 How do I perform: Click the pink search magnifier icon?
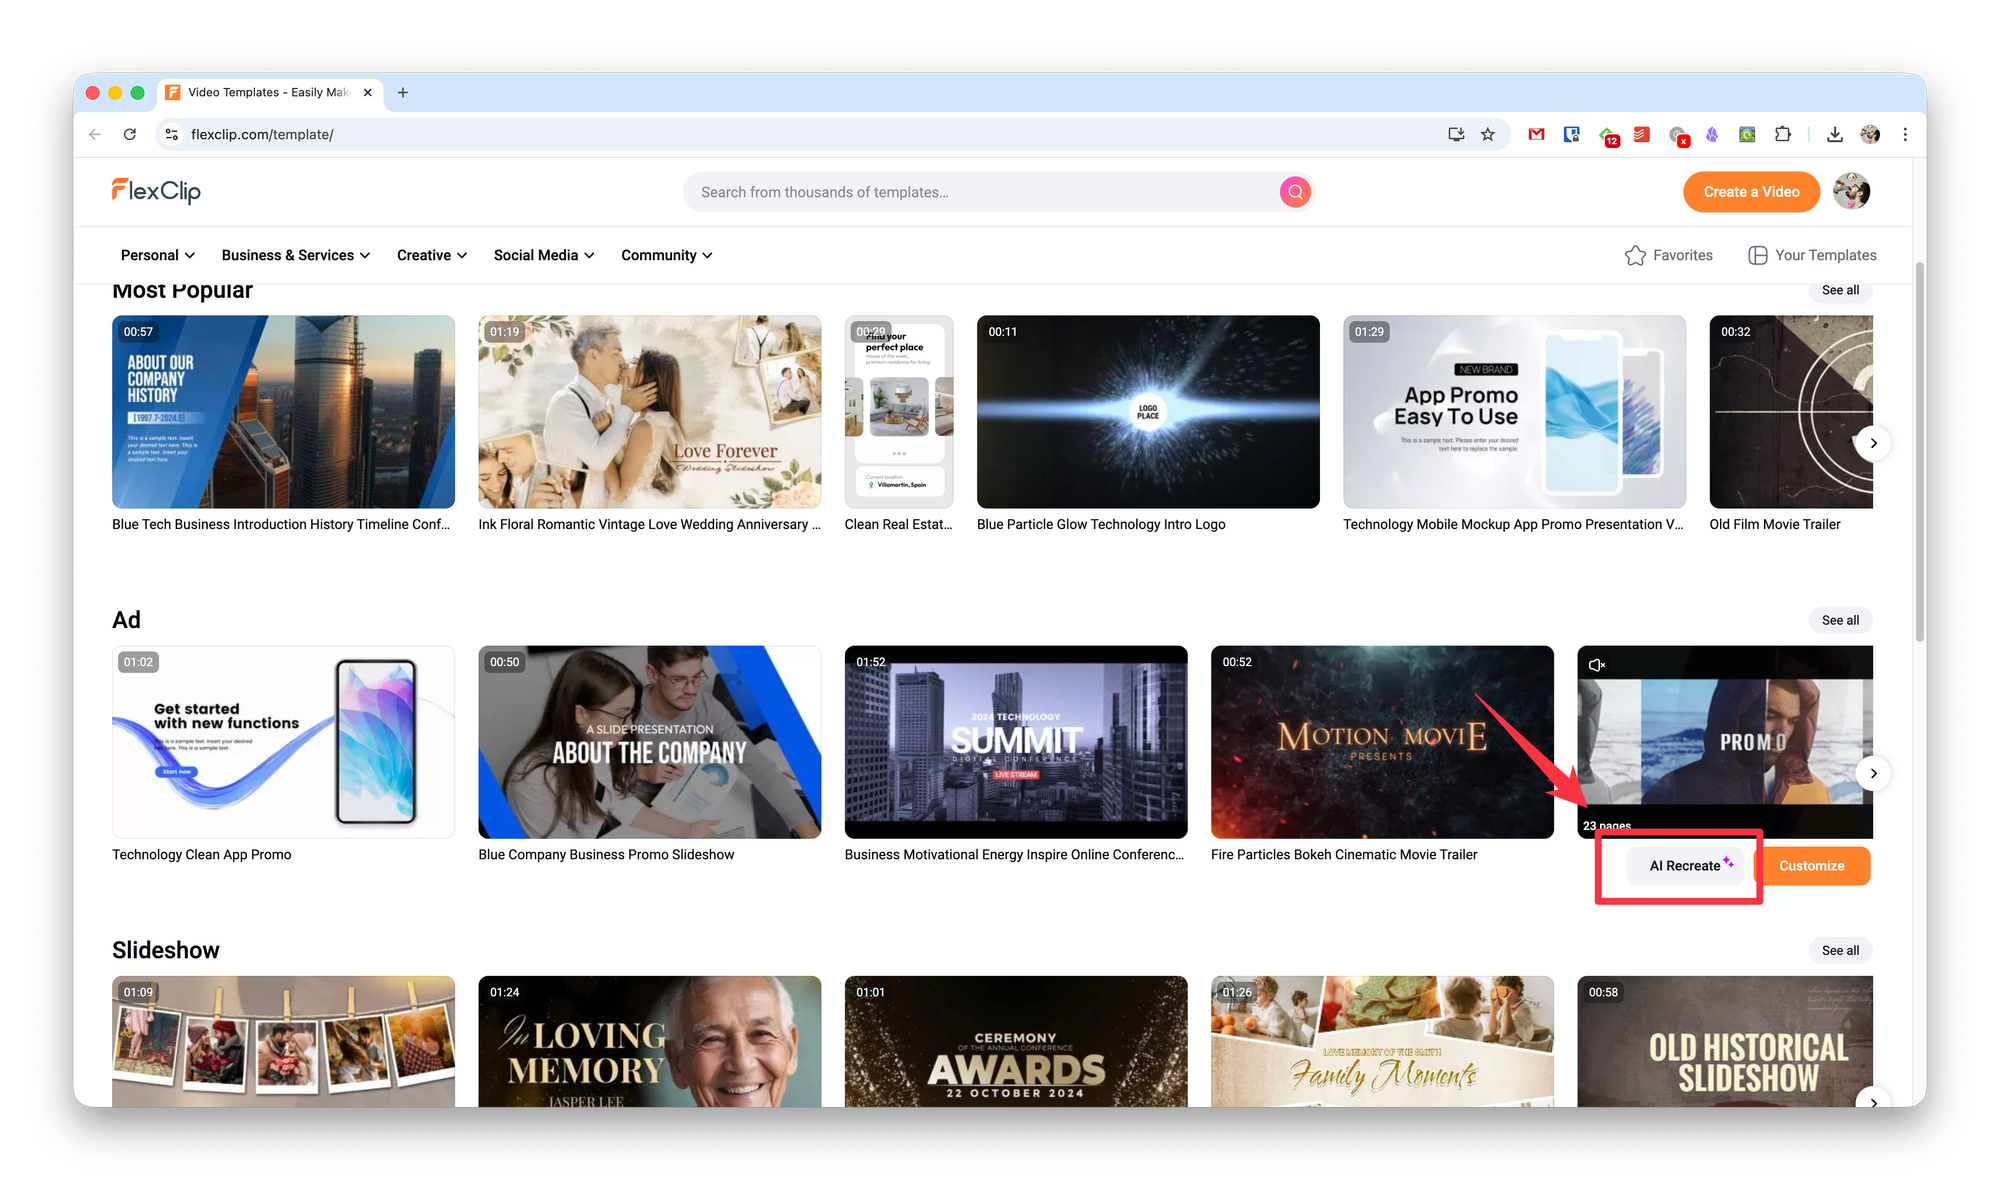click(1295, 192)
